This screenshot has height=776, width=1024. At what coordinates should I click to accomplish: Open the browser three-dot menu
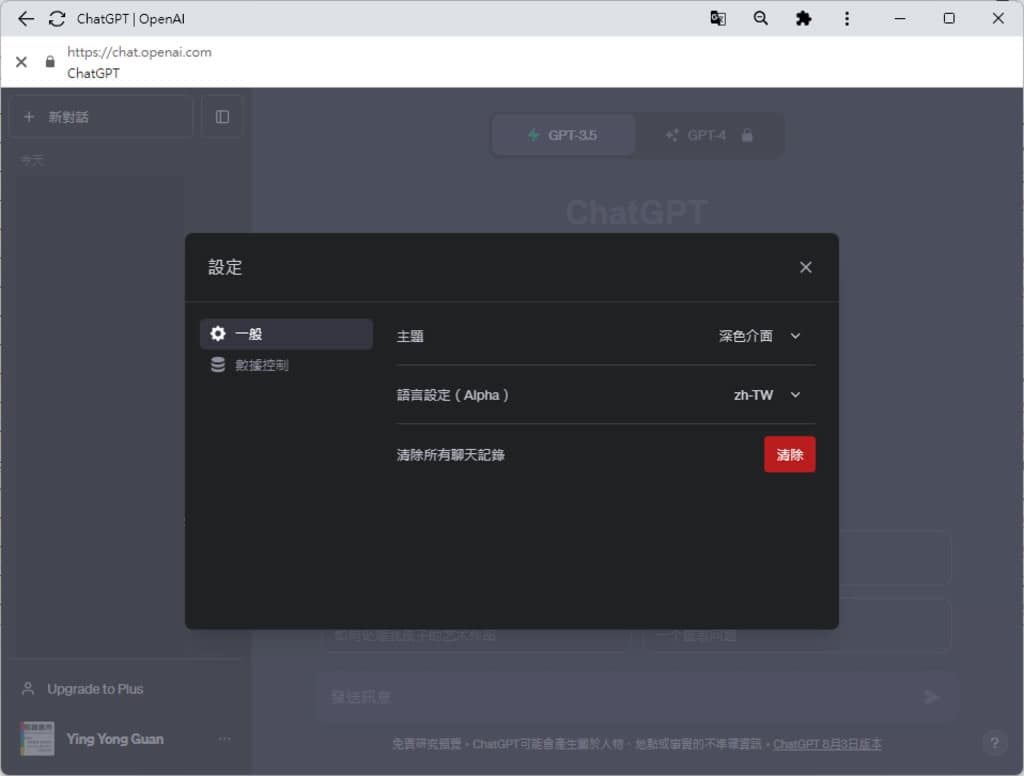[x=846, y=18]
